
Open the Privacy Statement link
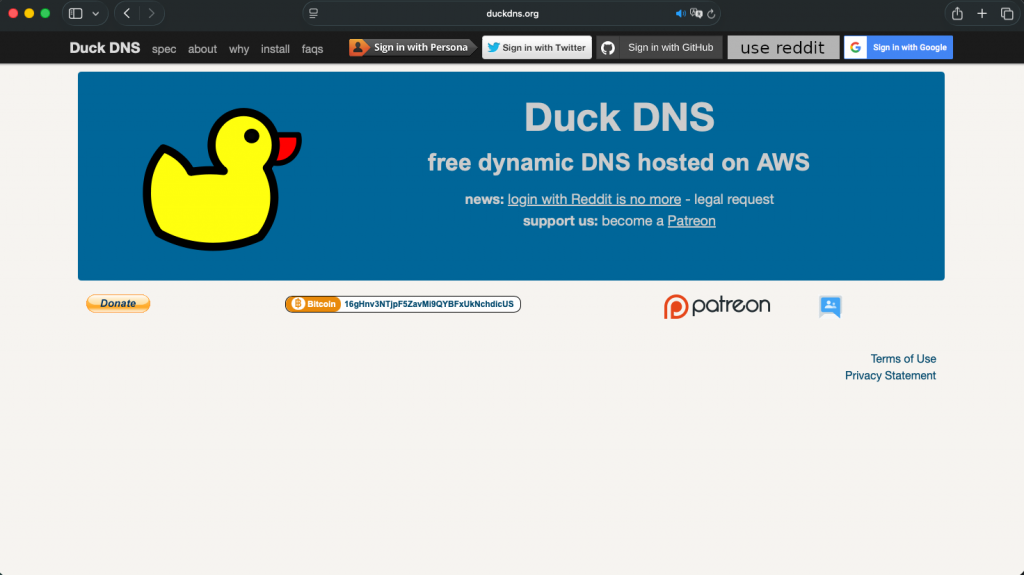890,376
